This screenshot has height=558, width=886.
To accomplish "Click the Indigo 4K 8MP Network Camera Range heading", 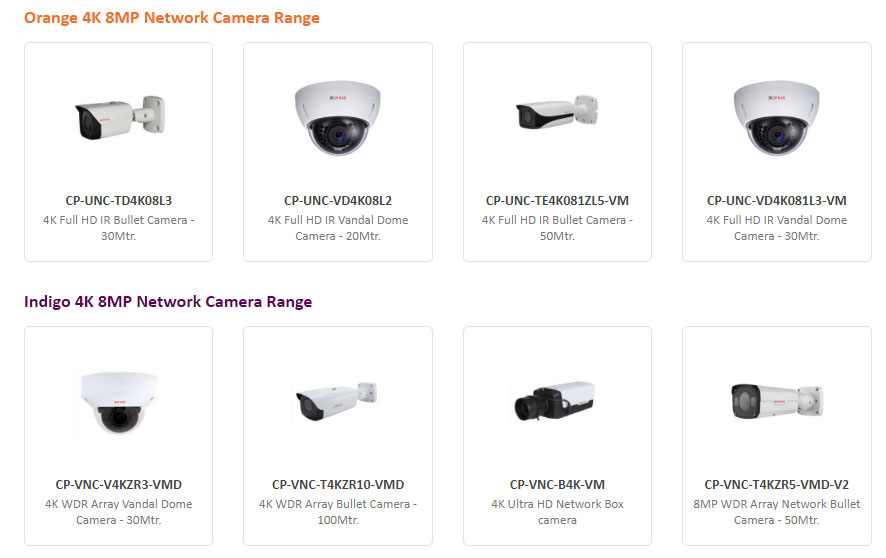I will (x=168, y=302).
